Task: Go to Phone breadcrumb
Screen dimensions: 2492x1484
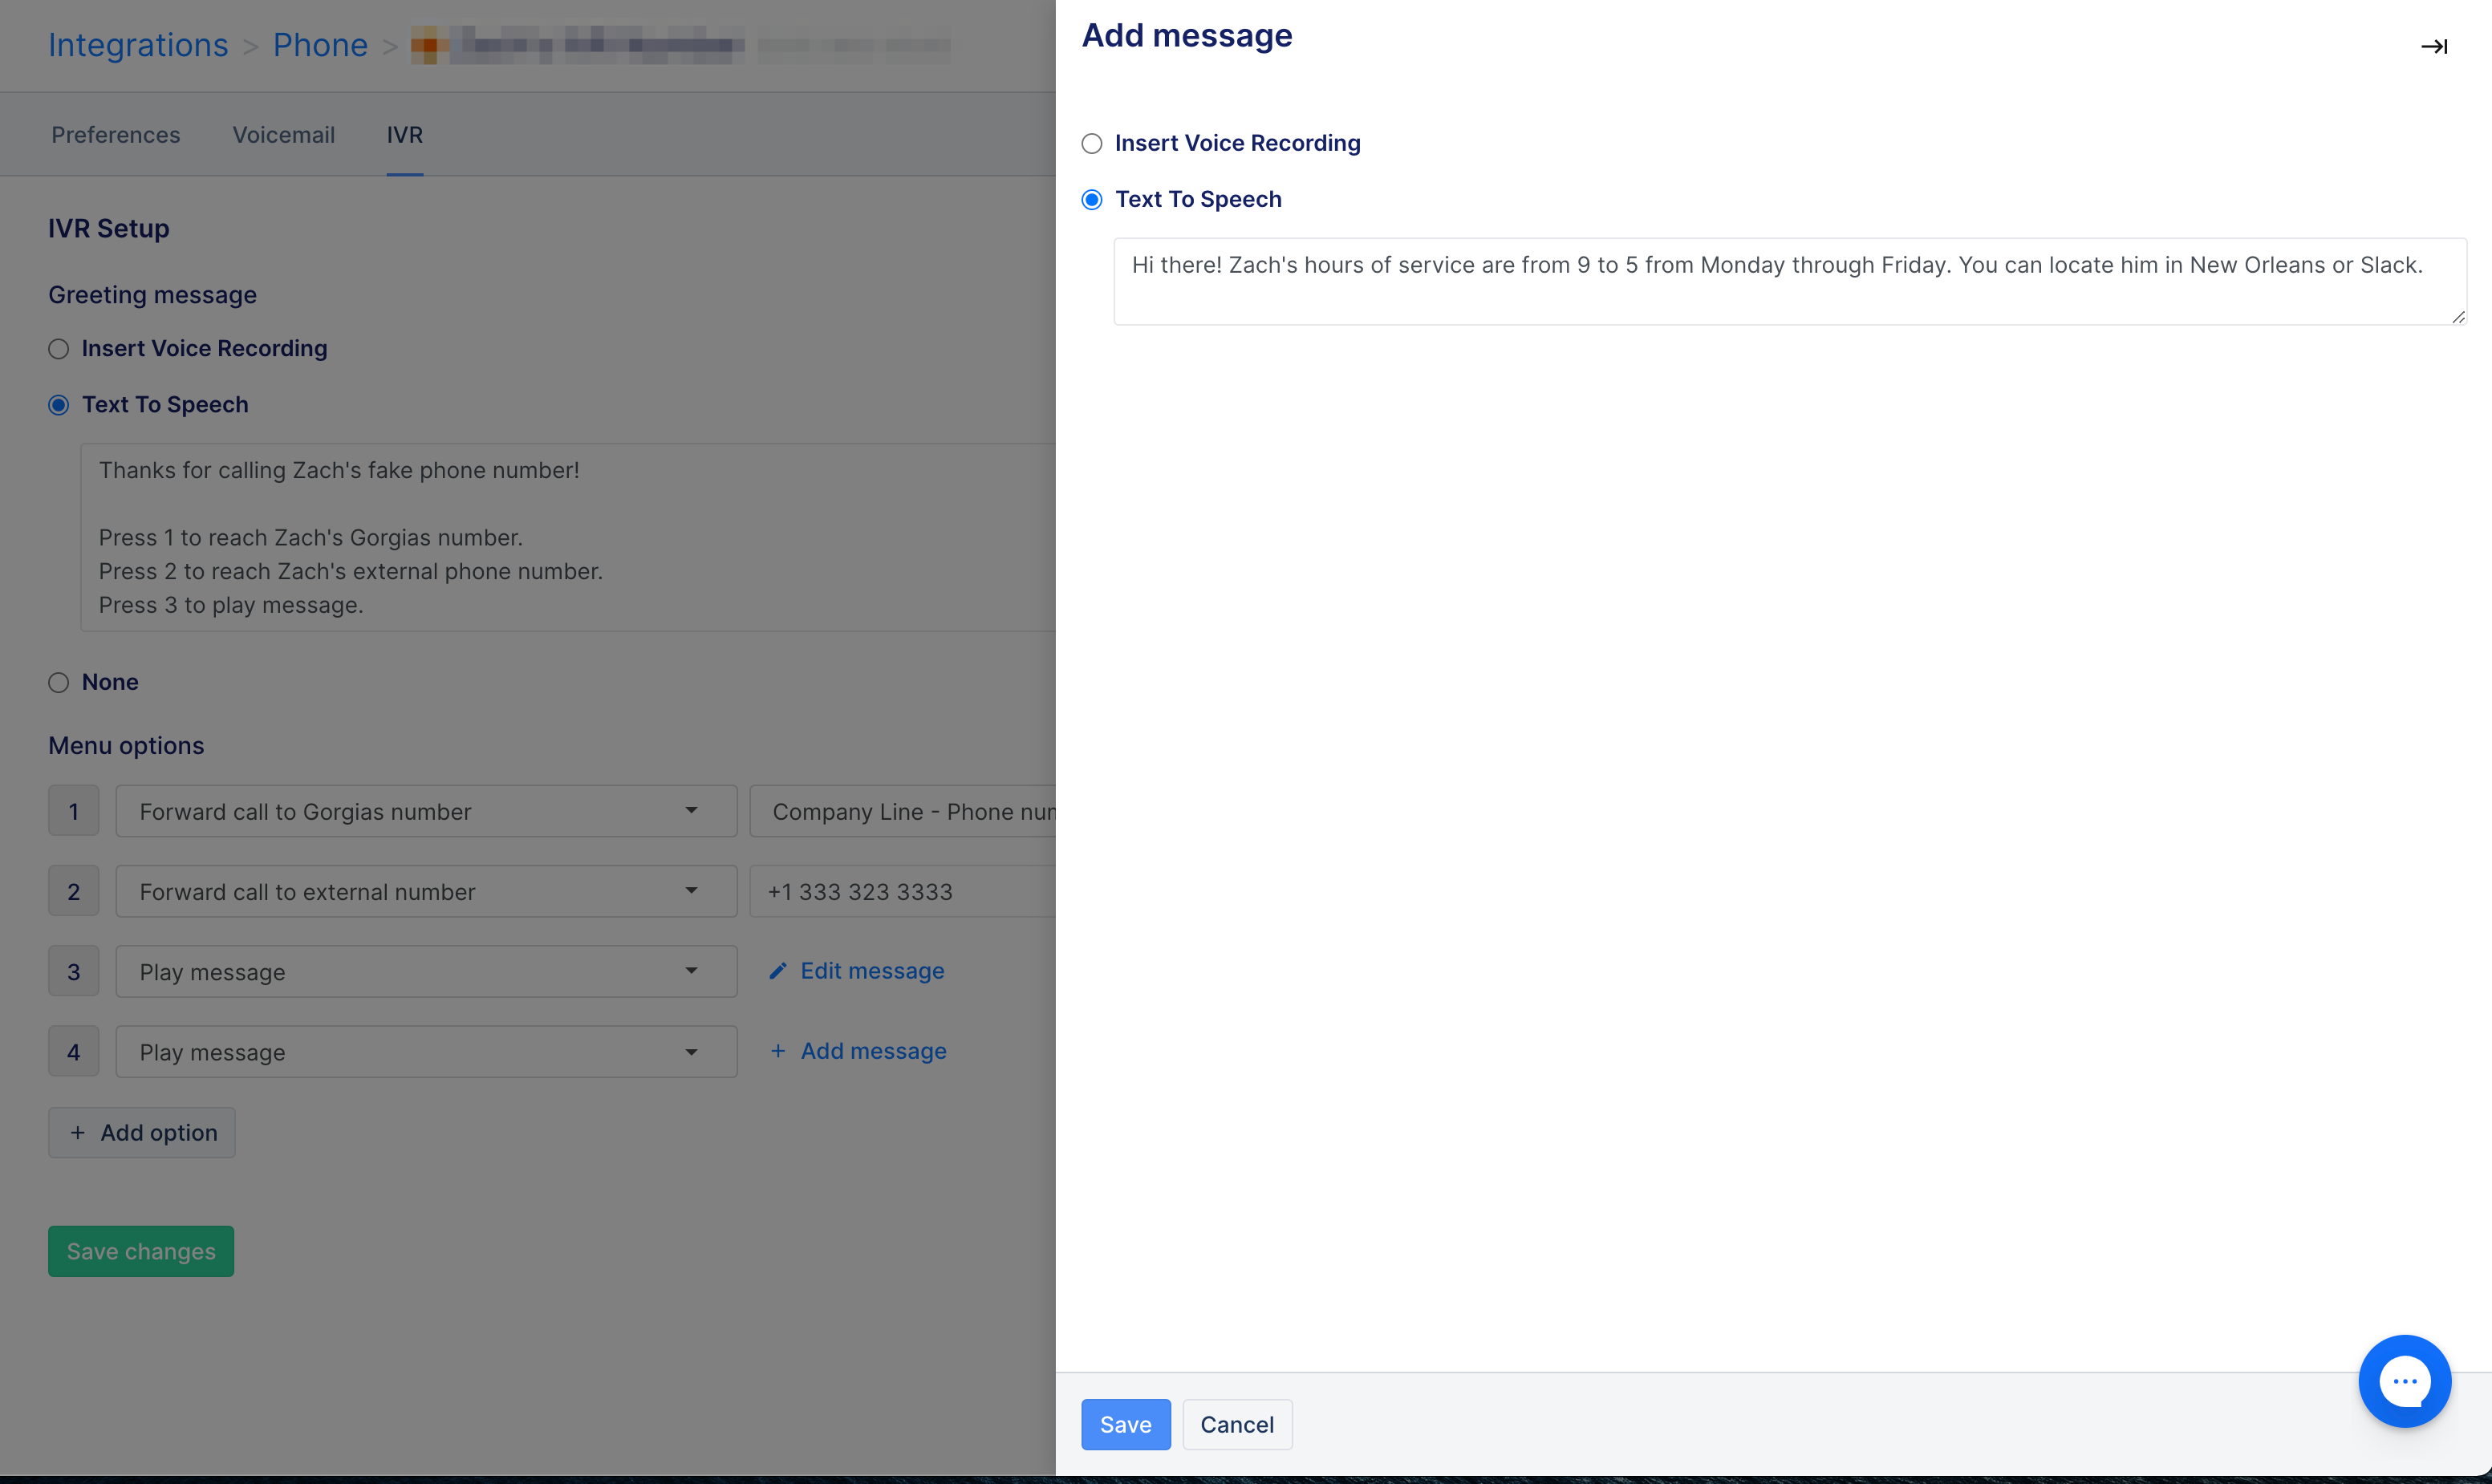Action: pos(320,45)
